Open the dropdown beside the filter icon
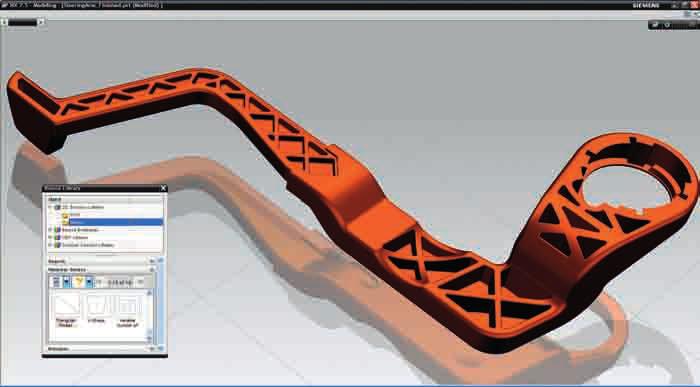The image size is (700, 387). pos(89,282)
